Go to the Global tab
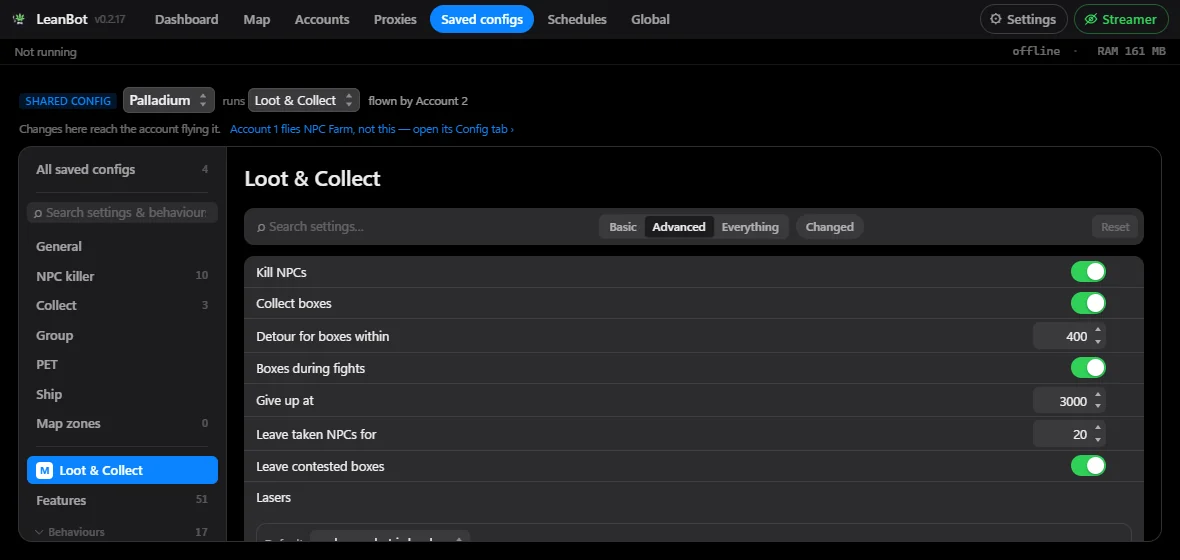Viewport: 1180px width, 560px height. point(650,20)
